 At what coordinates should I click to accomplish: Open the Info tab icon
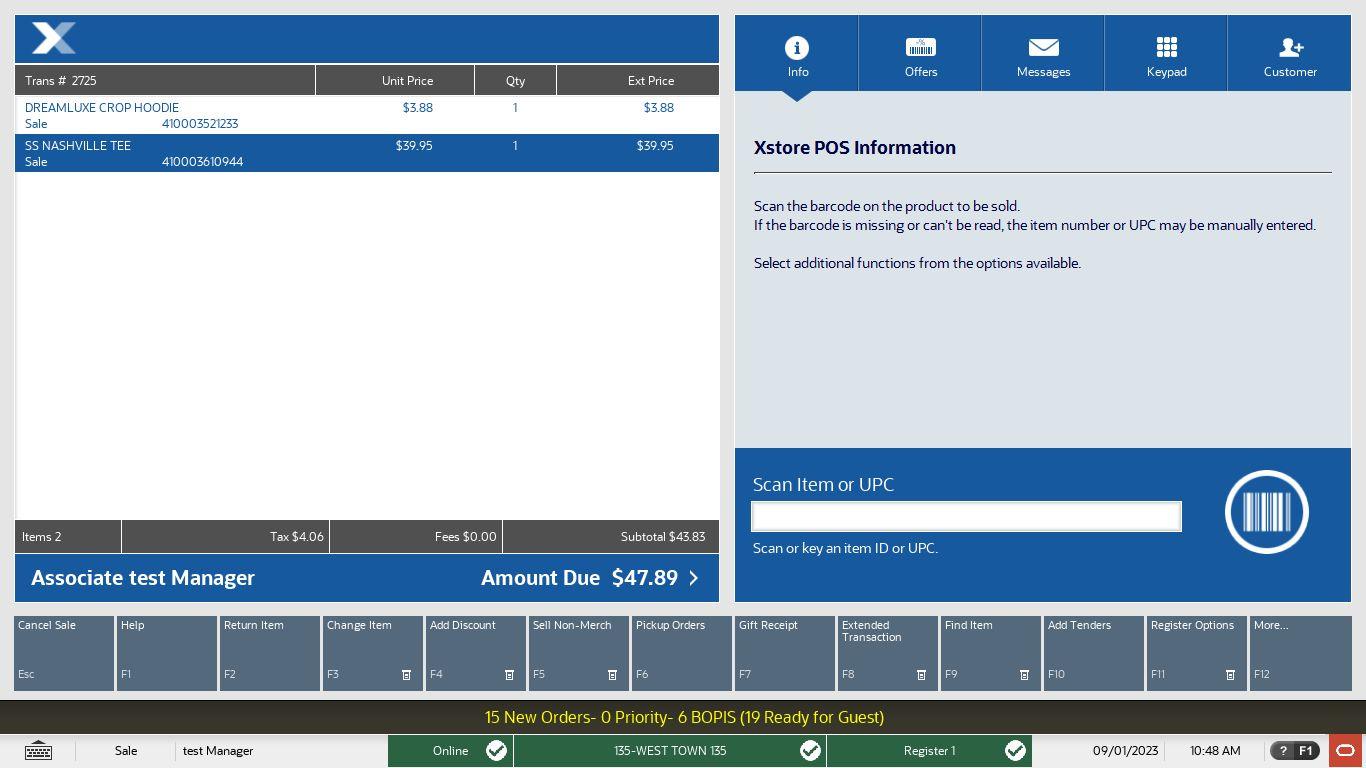[797, 48]
